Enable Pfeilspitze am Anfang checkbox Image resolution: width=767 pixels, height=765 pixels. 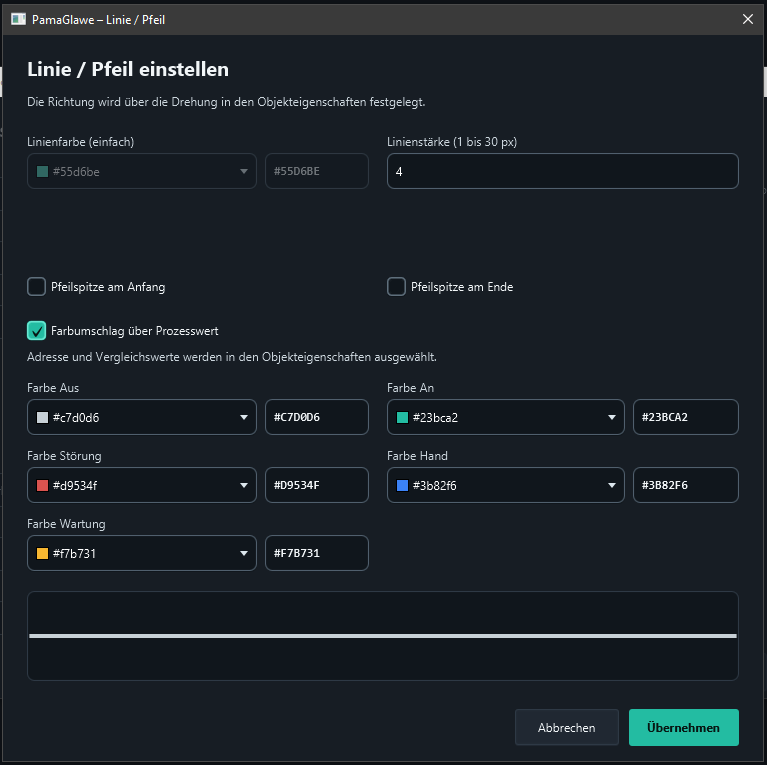[x=37, y=287]
